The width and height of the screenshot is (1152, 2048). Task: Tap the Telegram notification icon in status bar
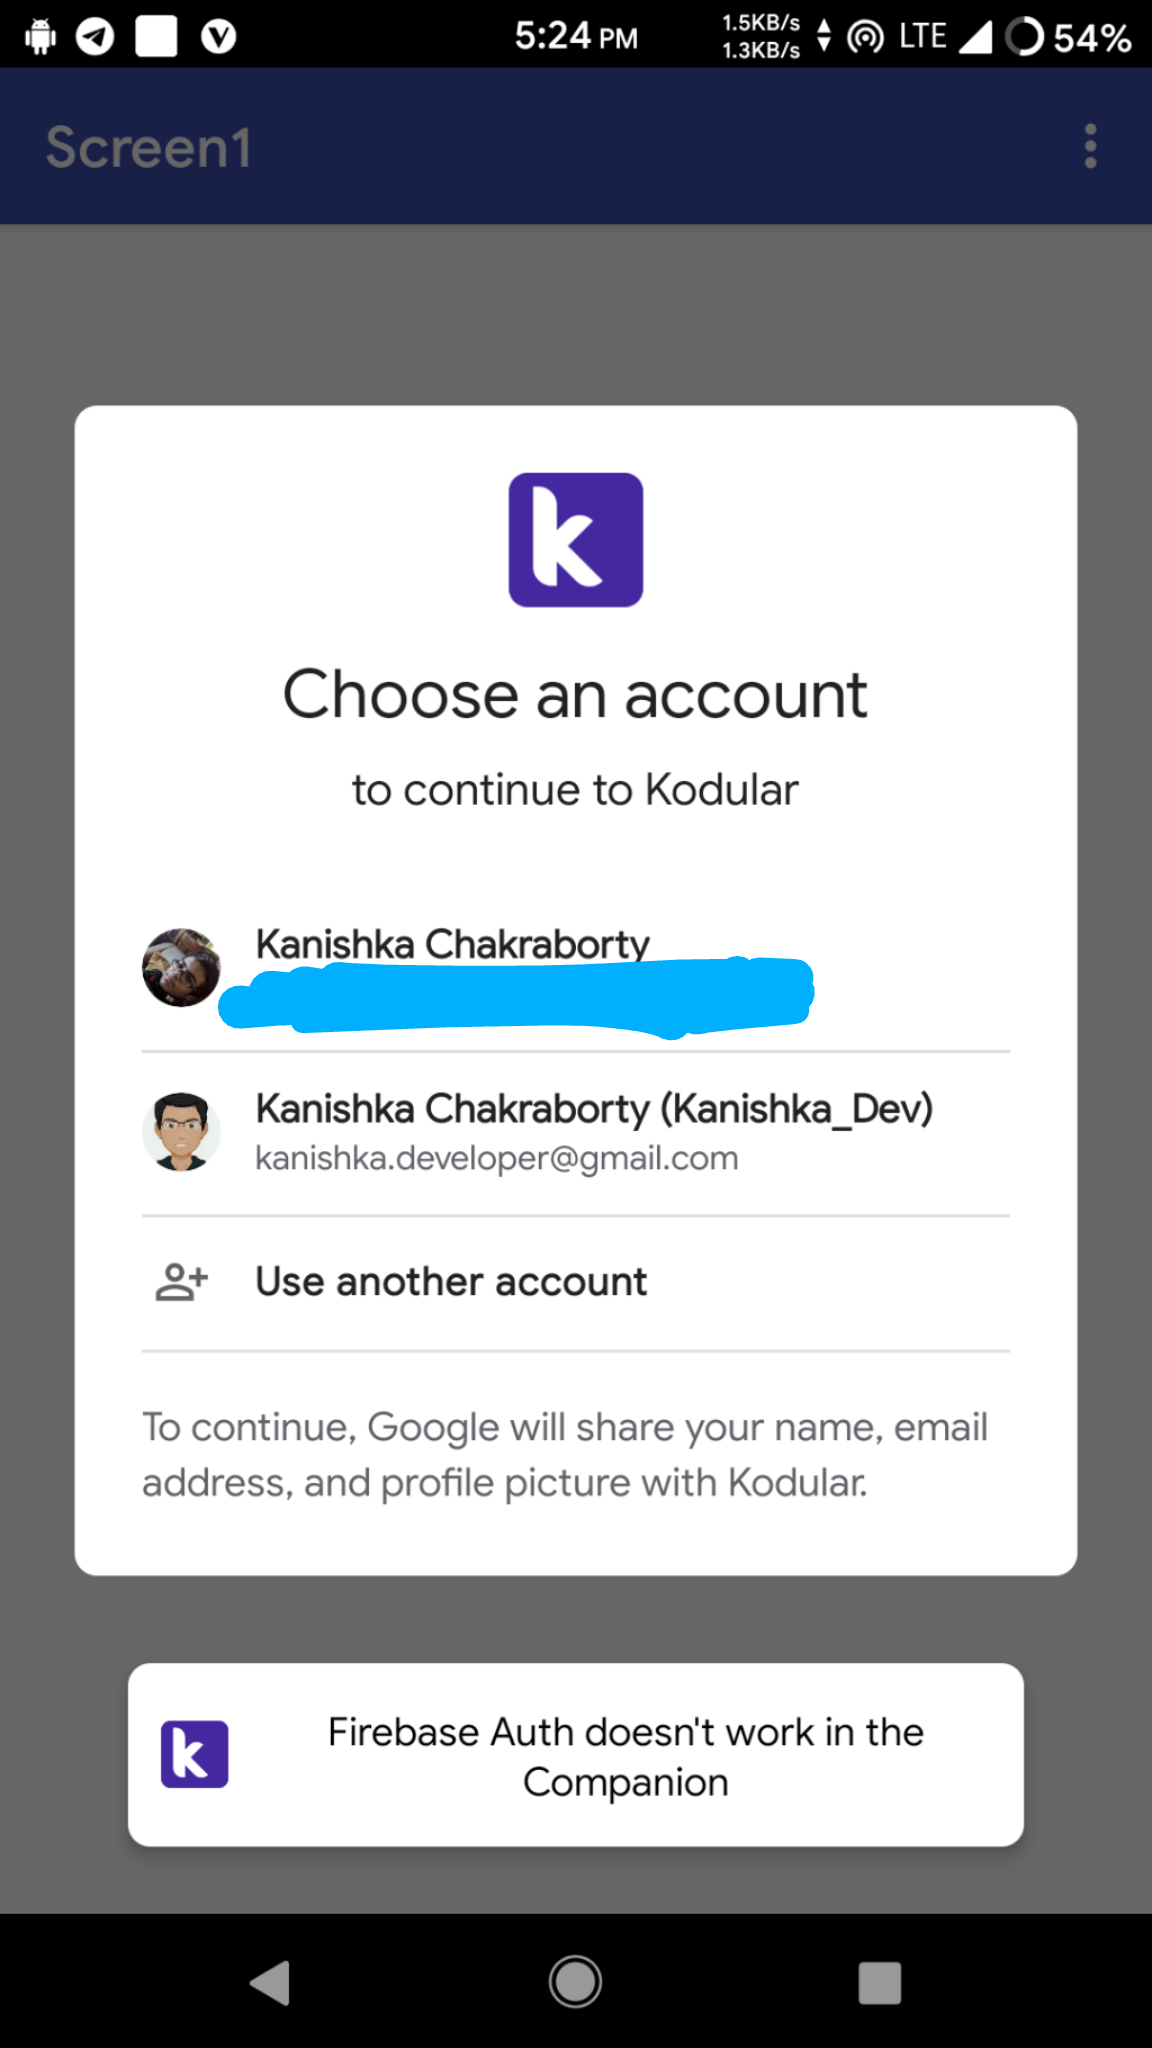tap(95, 37)
